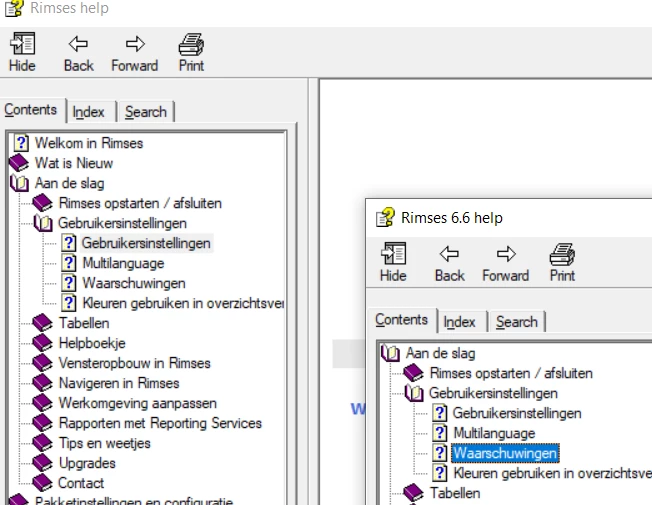The width and height of the screenshot is (652, 505).
Task: Open Search tab in Rimses 6.6 help
Action: (516, 322)
